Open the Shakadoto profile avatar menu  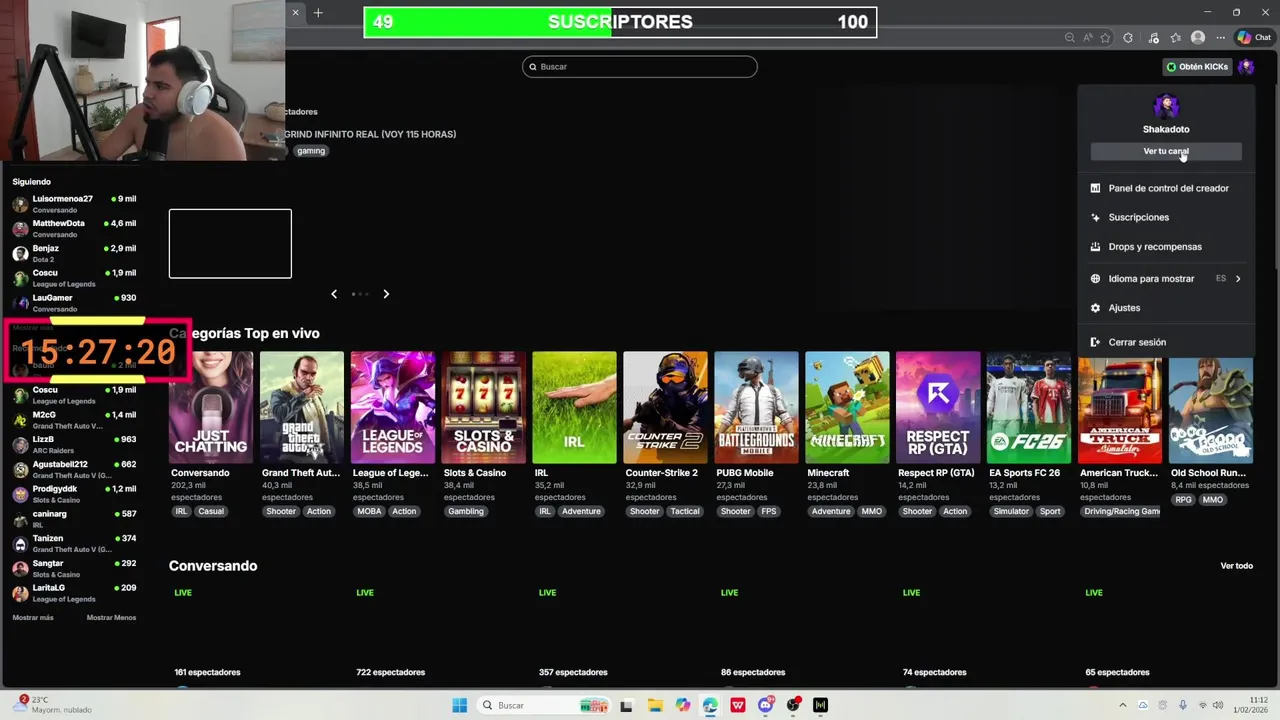[x=1245, y=67]
